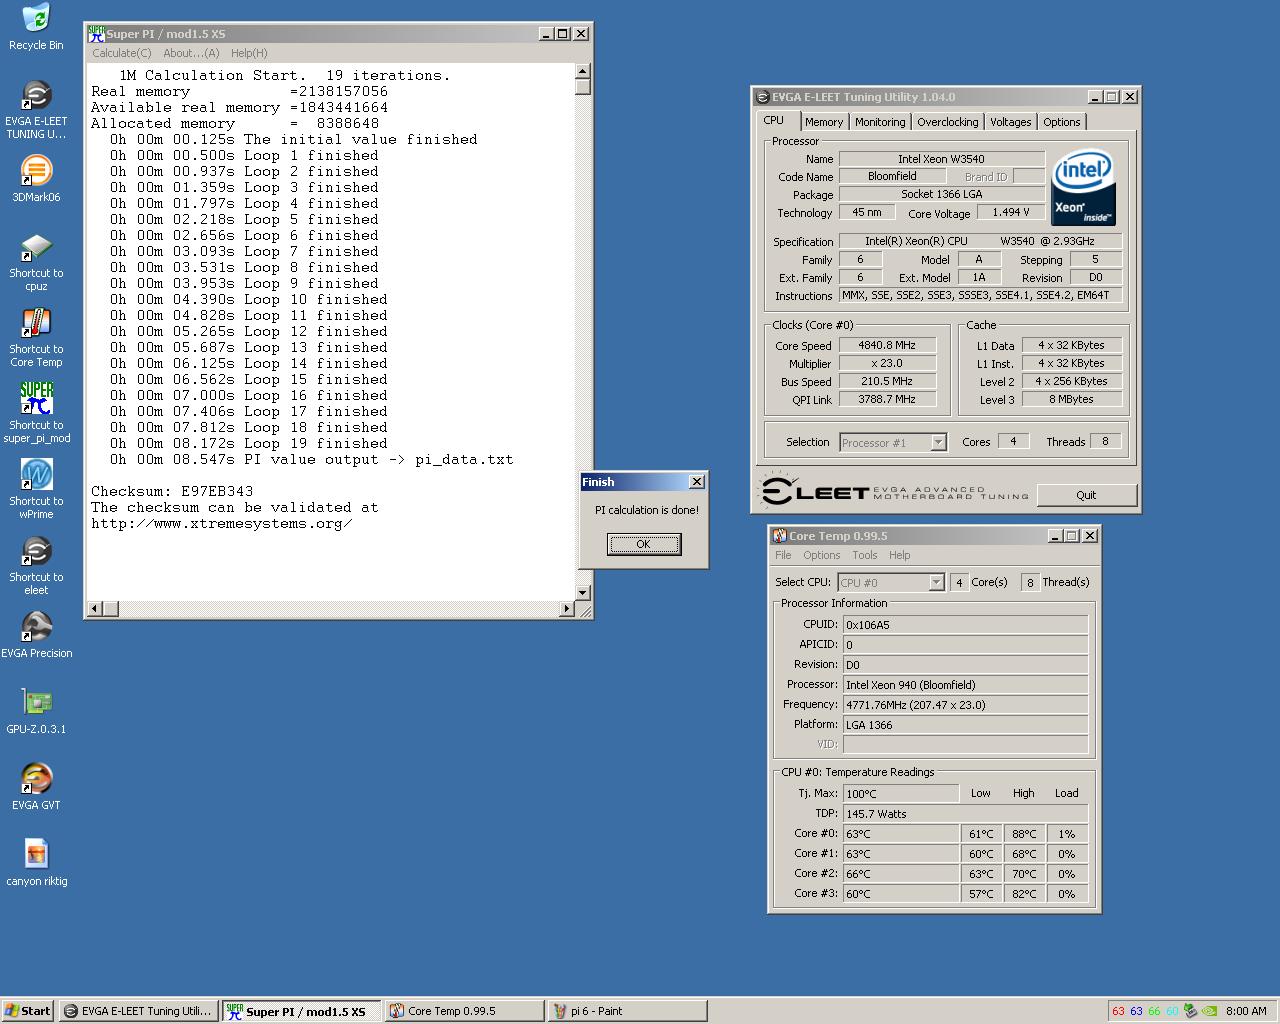
Task: Open File menu in Core Temp
Action: tap(783, 555)
